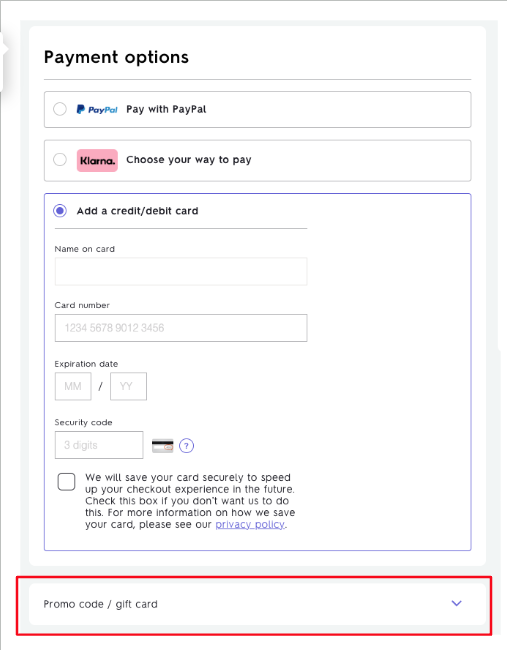Click the PayPal logo
This screenshot has width=507, height=650.
[97, 109]
